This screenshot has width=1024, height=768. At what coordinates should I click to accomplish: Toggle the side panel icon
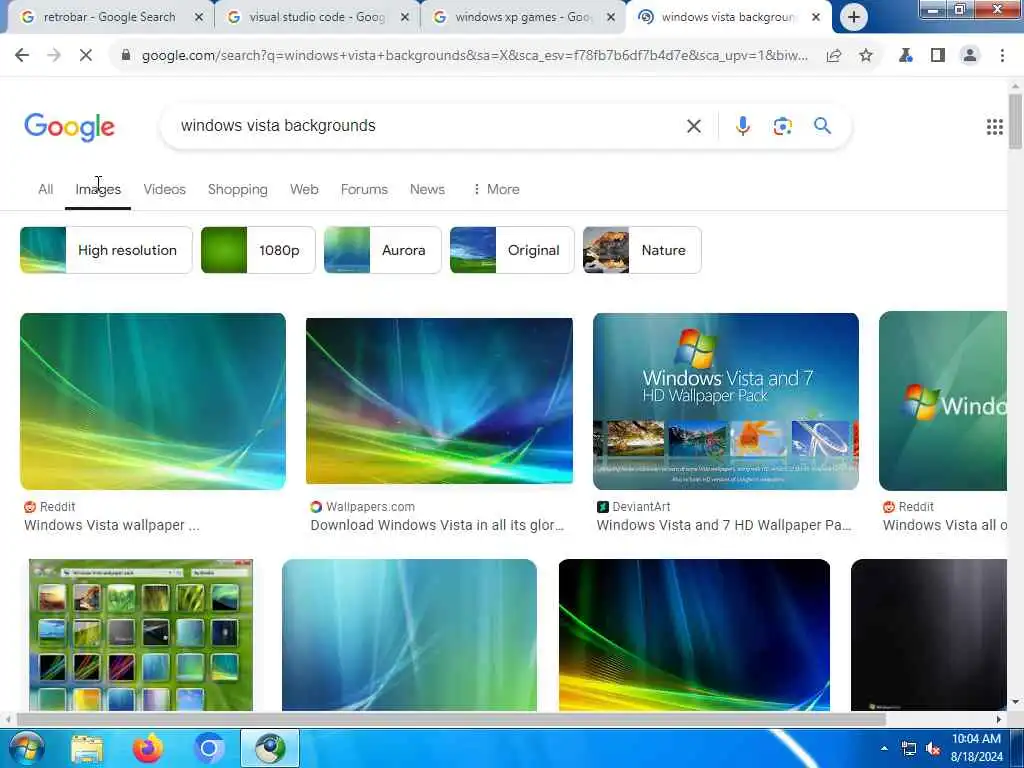coord(938,56)
